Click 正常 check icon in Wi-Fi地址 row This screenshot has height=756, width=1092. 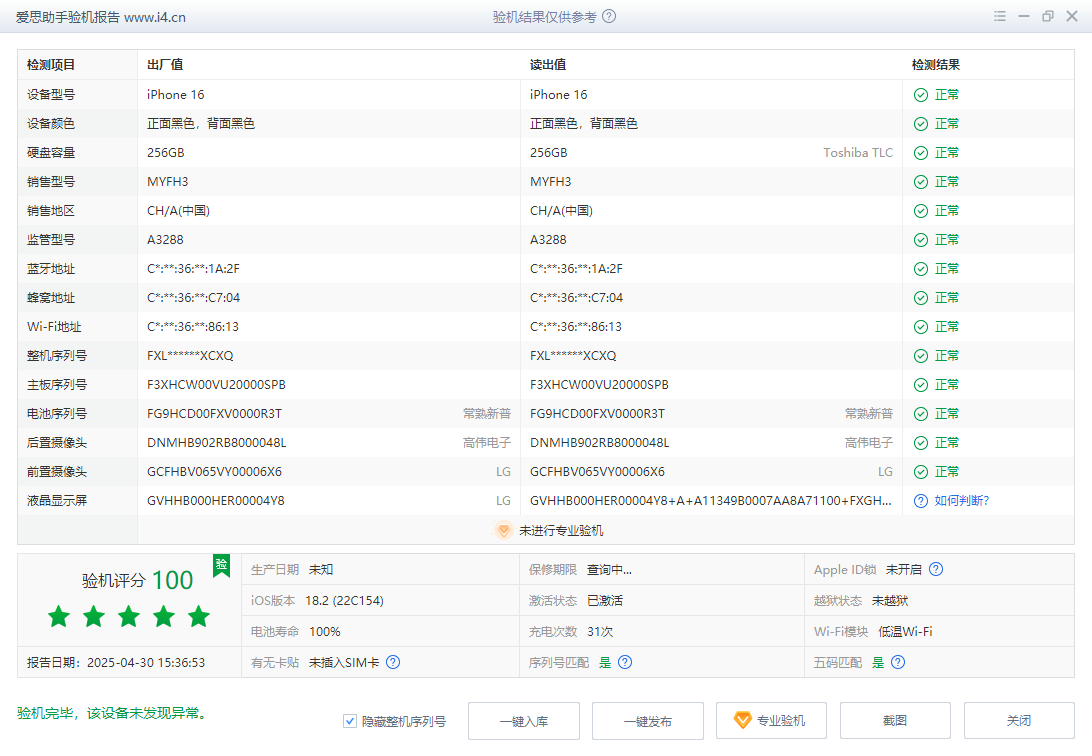tap(921, 327)
